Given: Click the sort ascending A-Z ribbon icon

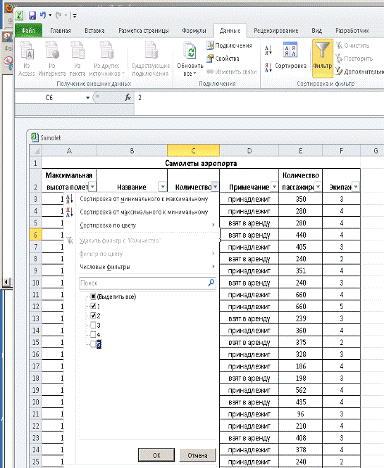Looking at the screenshot, I should point(268,50).
